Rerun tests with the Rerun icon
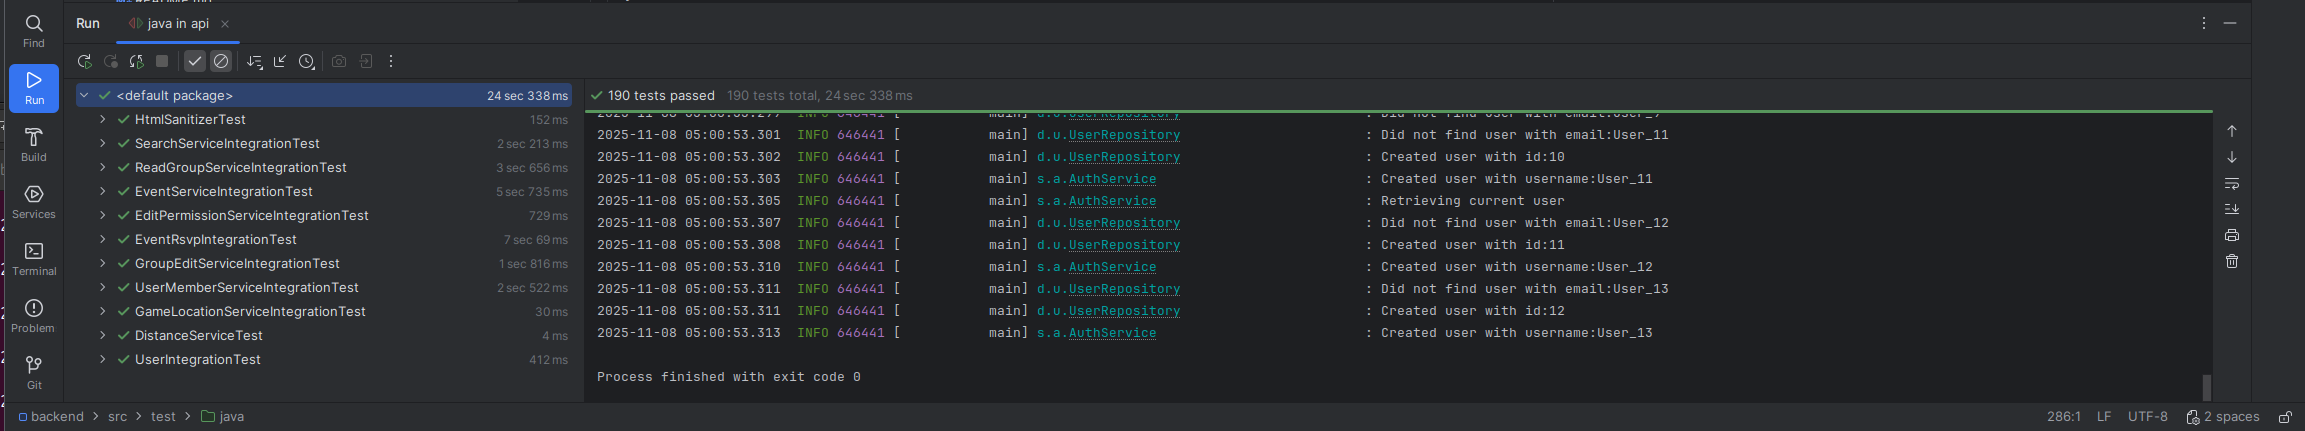2305x431 pixels. click(84, 62)
